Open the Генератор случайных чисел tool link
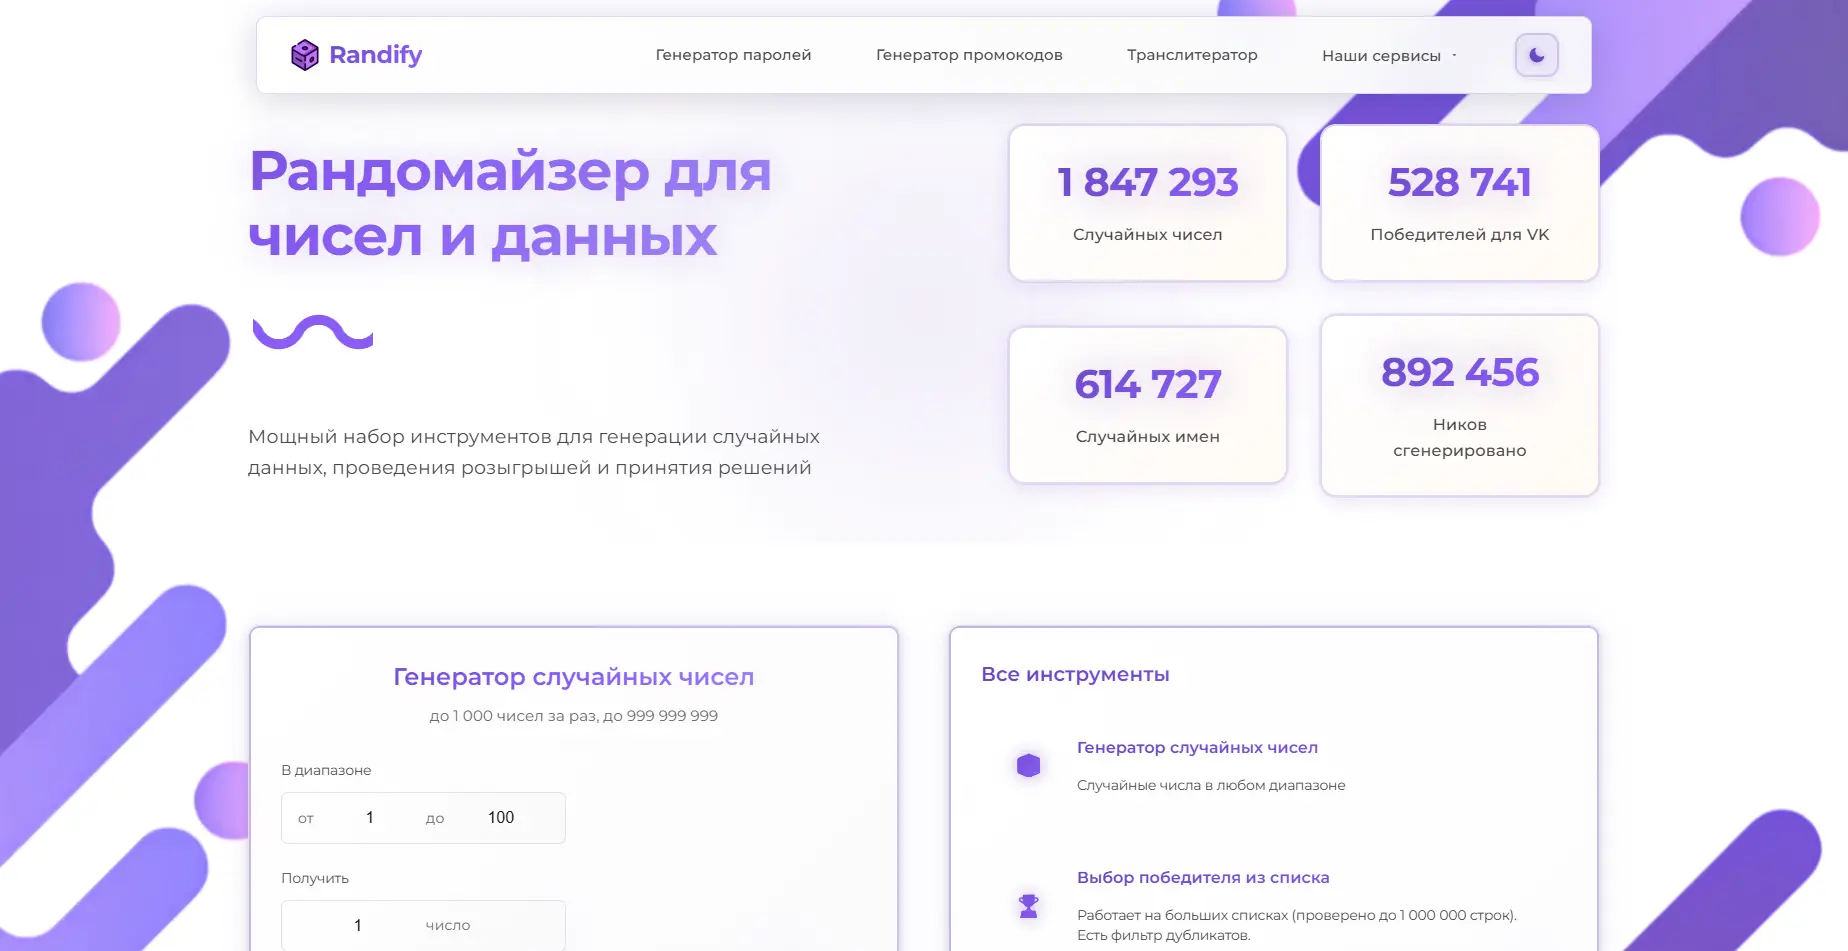Viewport: 1848px width, 951px height. (x=1197, y=747)
